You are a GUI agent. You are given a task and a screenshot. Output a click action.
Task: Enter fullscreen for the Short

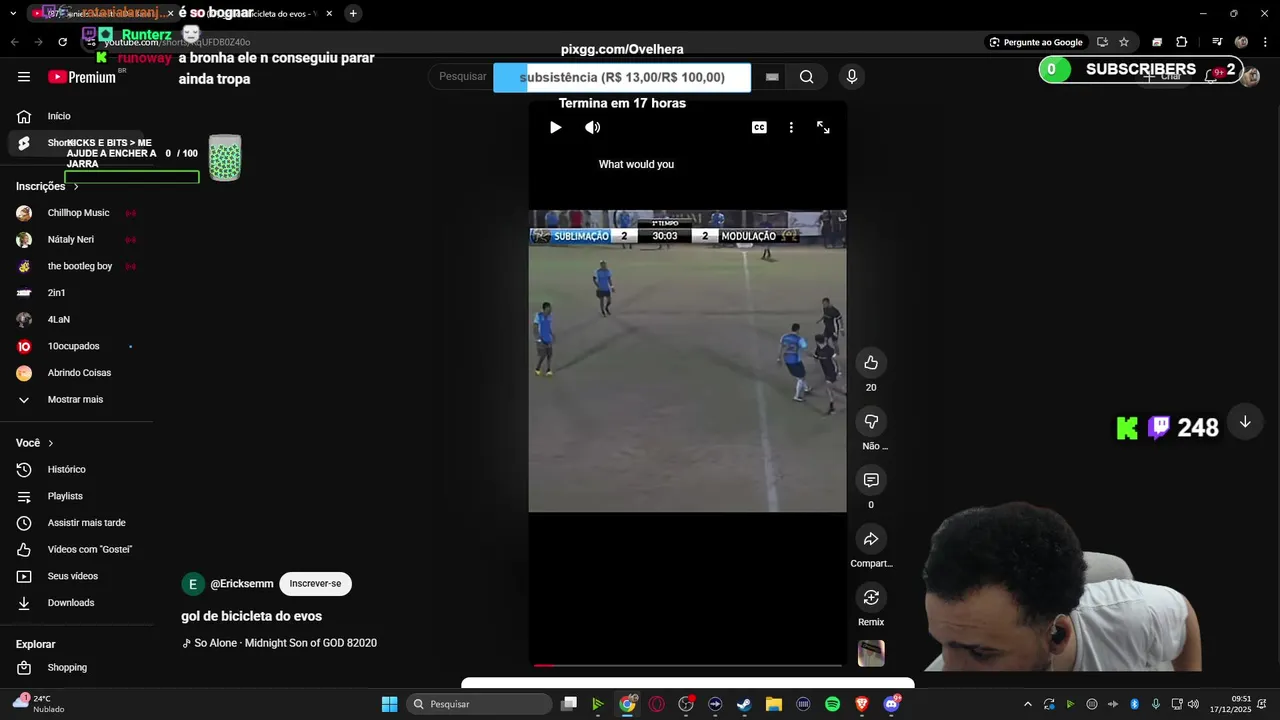pyautogui.click(x=823, y=127)
